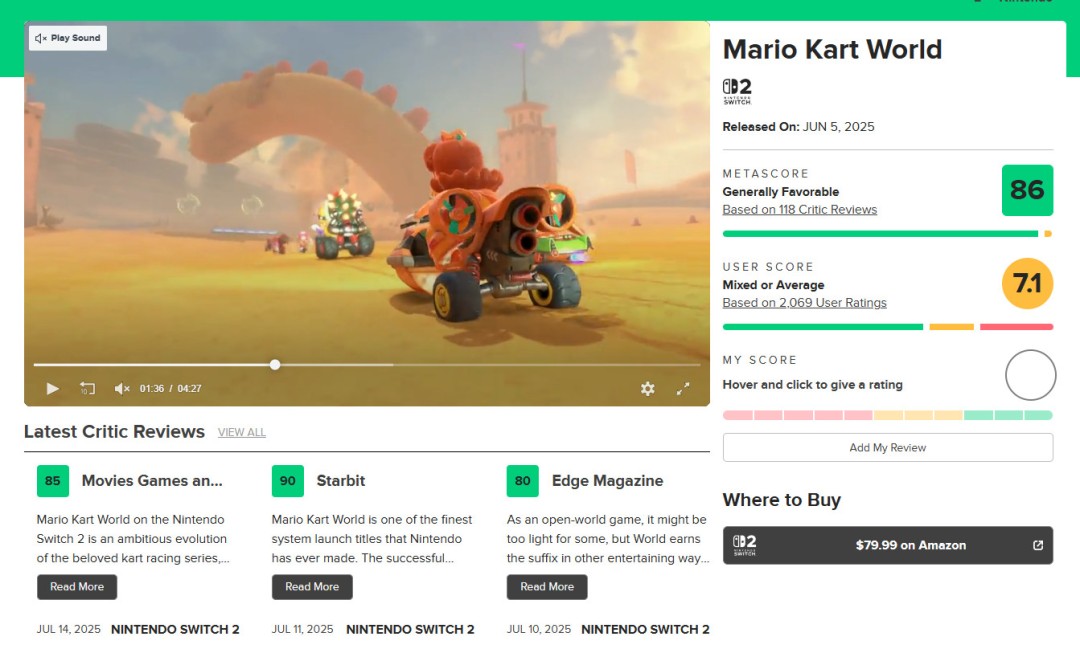Enter fullscreen video mode

coord(683,388)
